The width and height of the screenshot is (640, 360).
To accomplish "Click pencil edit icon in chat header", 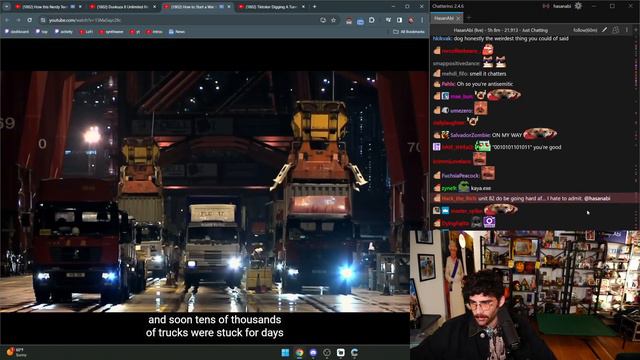I will [x=604, y=30].
